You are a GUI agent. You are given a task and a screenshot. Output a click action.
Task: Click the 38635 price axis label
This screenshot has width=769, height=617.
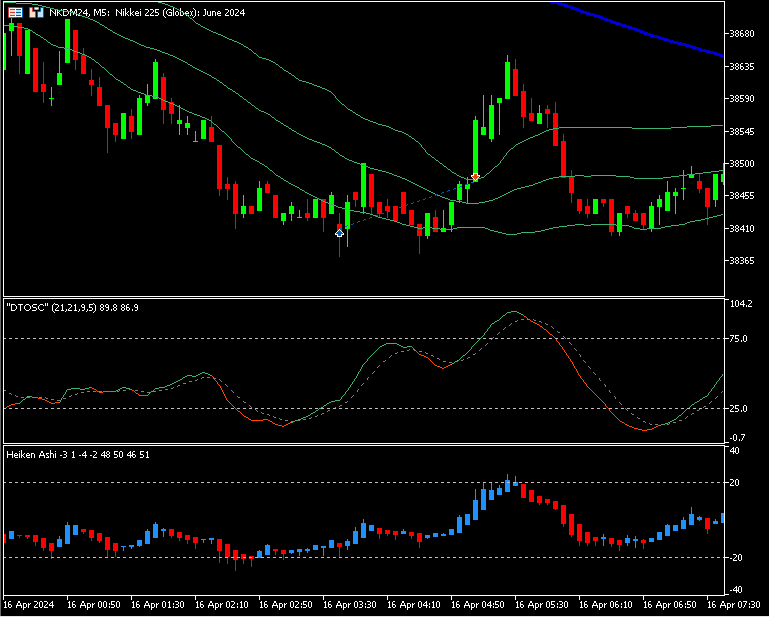742,66
